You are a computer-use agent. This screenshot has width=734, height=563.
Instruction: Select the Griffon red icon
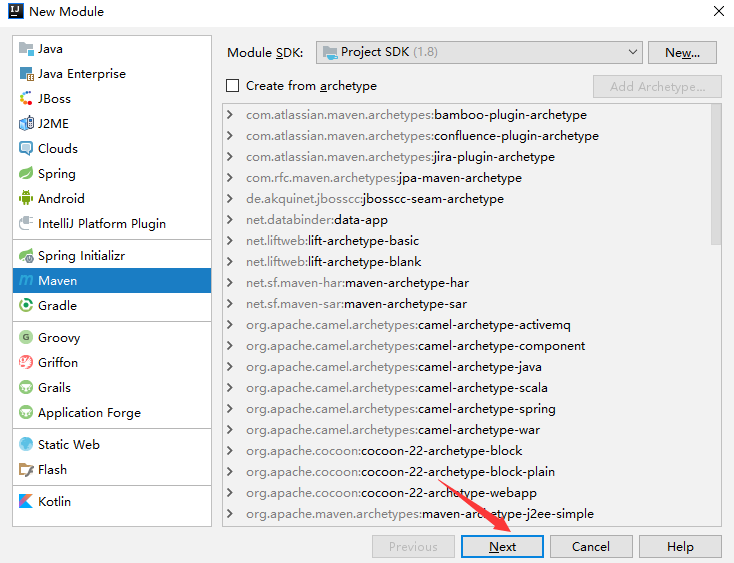coord(26,363)
